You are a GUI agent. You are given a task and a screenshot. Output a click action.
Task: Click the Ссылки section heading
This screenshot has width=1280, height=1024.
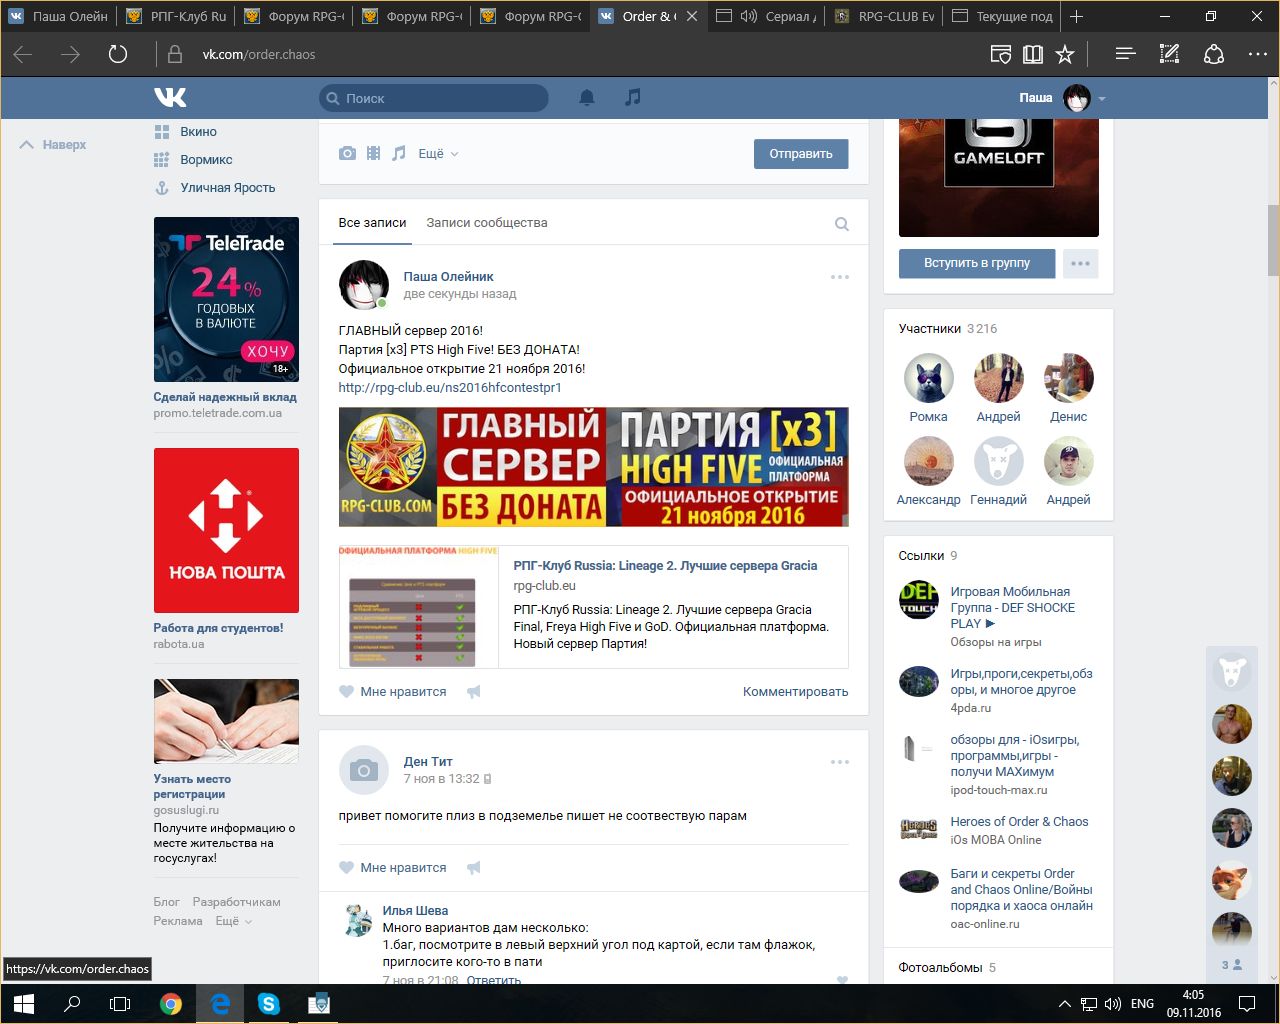pyautogui.click(x=921, y=555)
